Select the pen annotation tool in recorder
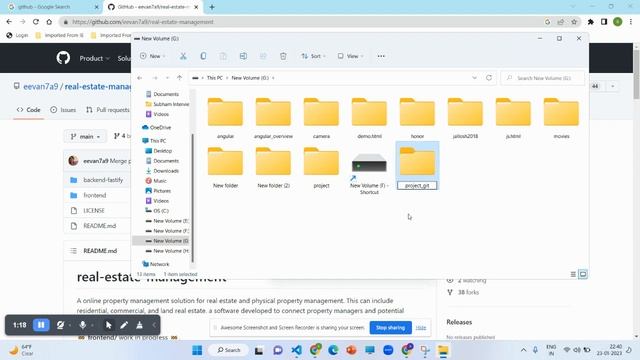 124,325
